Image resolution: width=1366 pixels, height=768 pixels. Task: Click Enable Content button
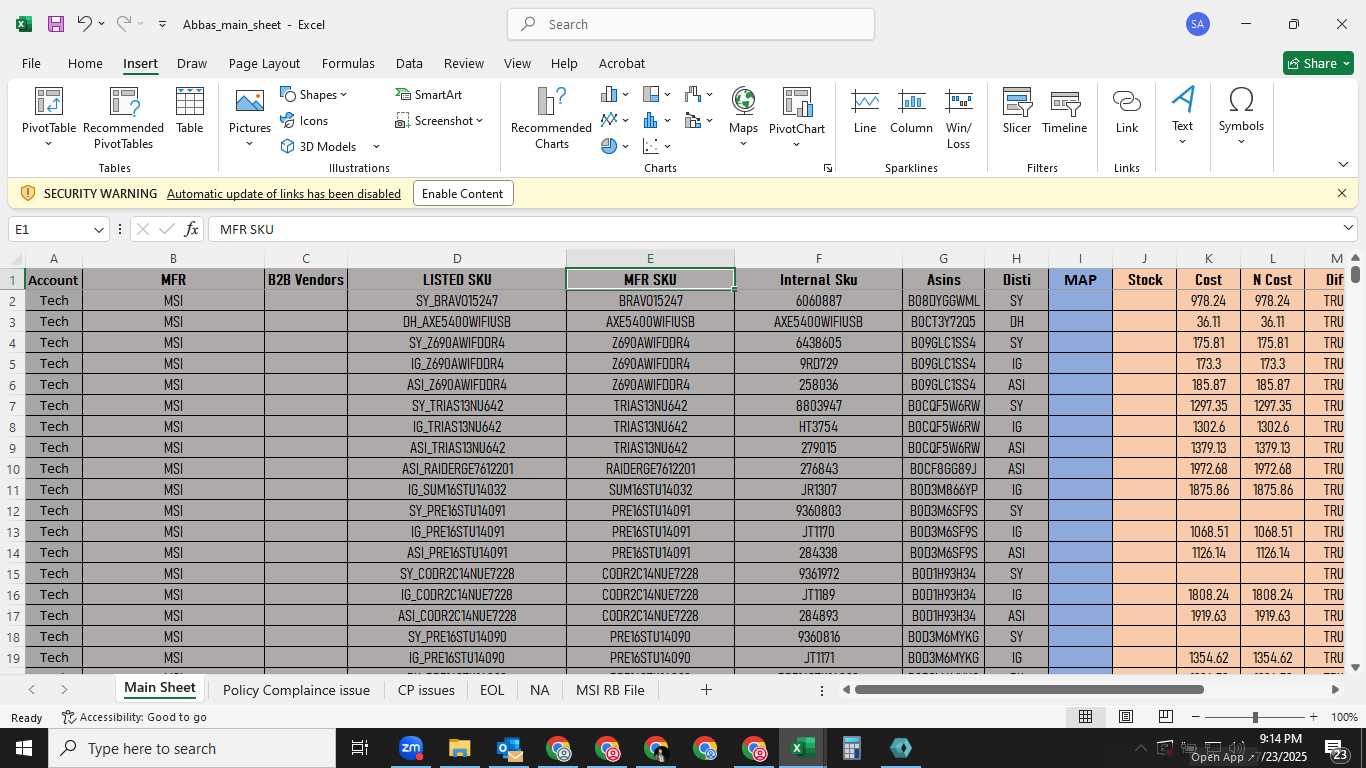pyautogui.click(x=463, y=194)
